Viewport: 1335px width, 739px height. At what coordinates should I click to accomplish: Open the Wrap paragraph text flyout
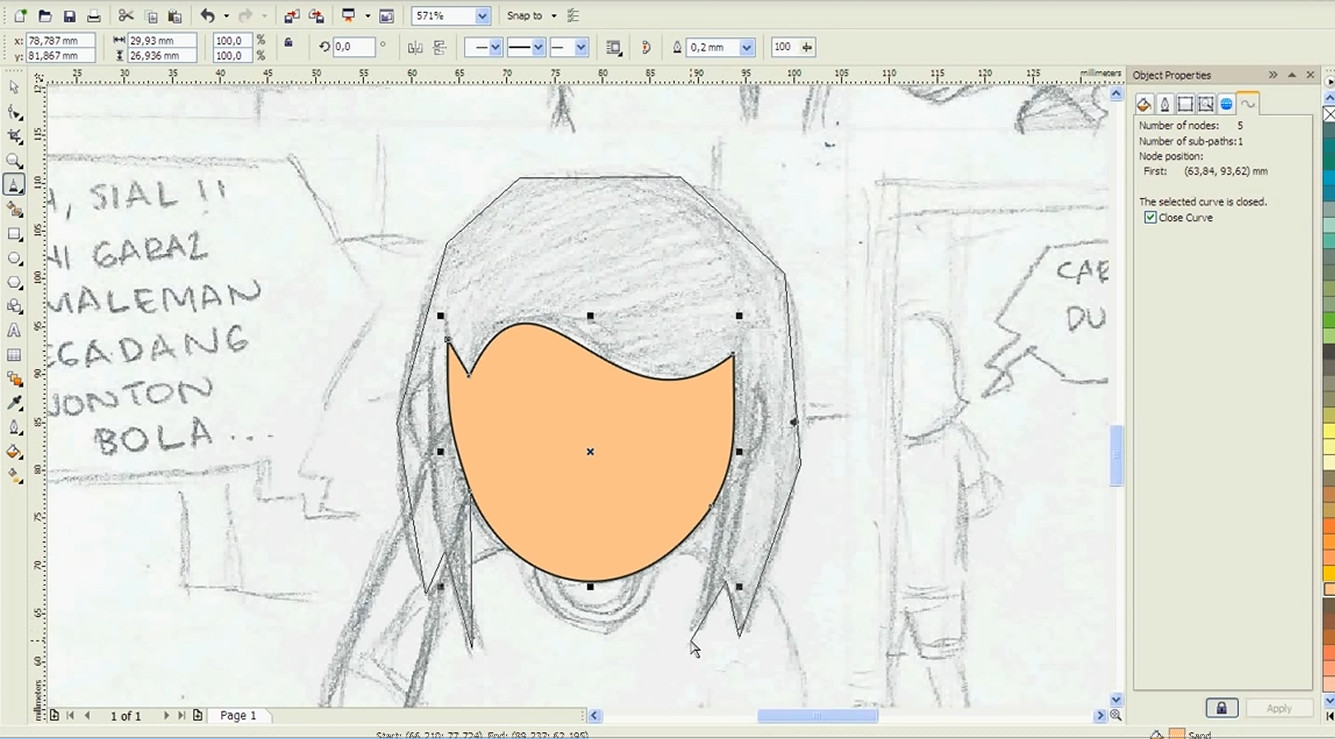(x=614, y=47)
